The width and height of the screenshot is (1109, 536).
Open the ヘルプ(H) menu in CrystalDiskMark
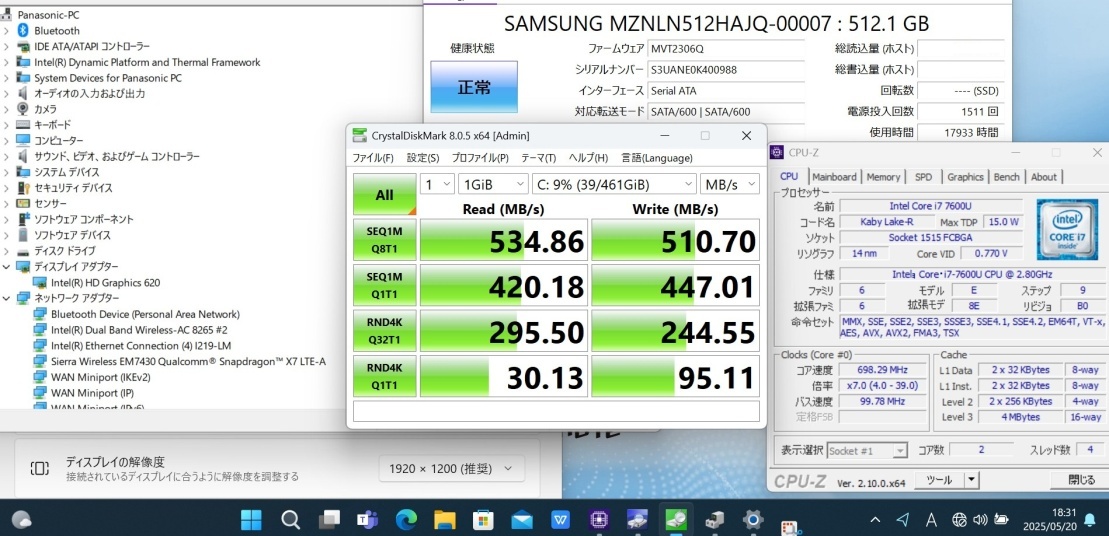(x=588, y=158)
